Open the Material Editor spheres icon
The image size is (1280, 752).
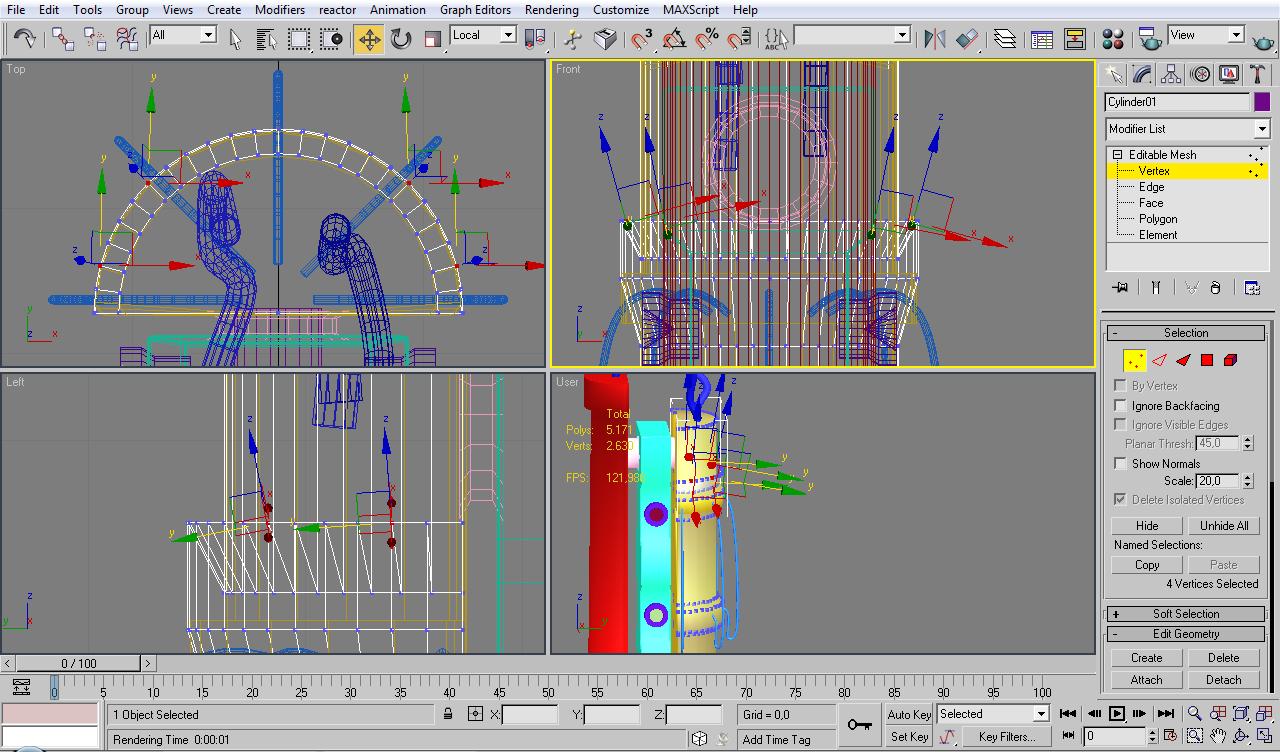pyautogui.click(x=1112, y=39)
